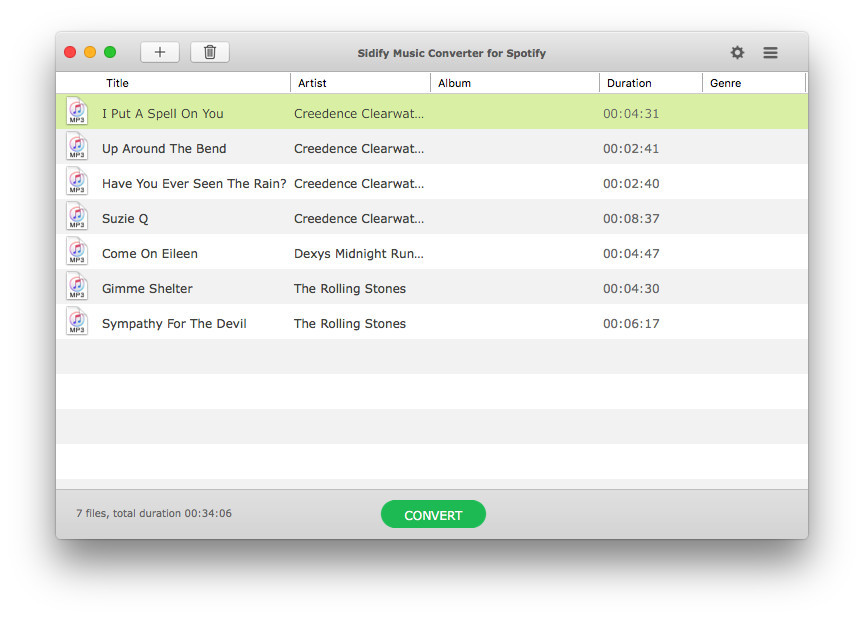The image size is (864, 619).
Task: Select the track title Come On Eileen
Action: coord(150,254)
